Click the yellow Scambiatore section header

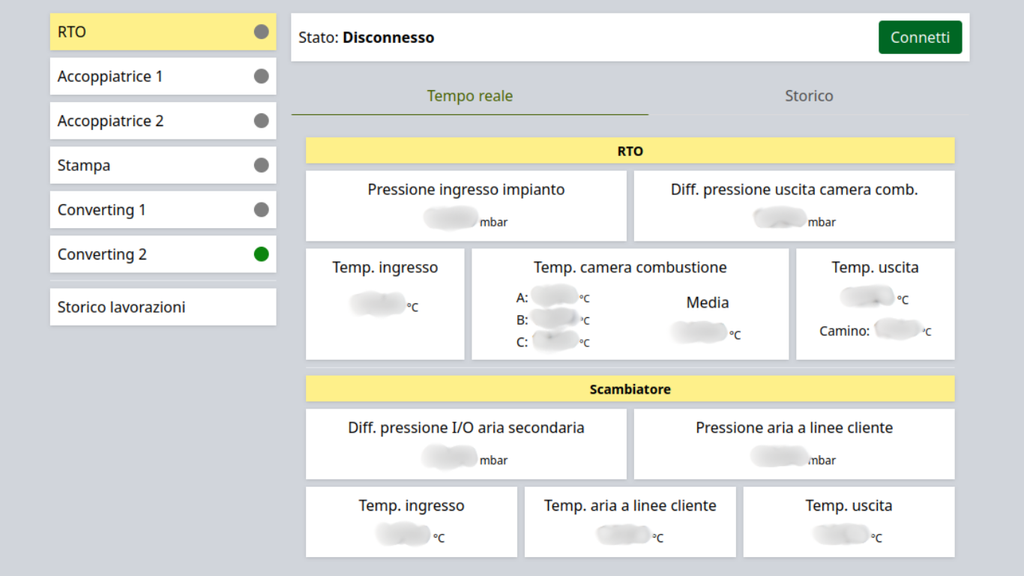(630, 388)
